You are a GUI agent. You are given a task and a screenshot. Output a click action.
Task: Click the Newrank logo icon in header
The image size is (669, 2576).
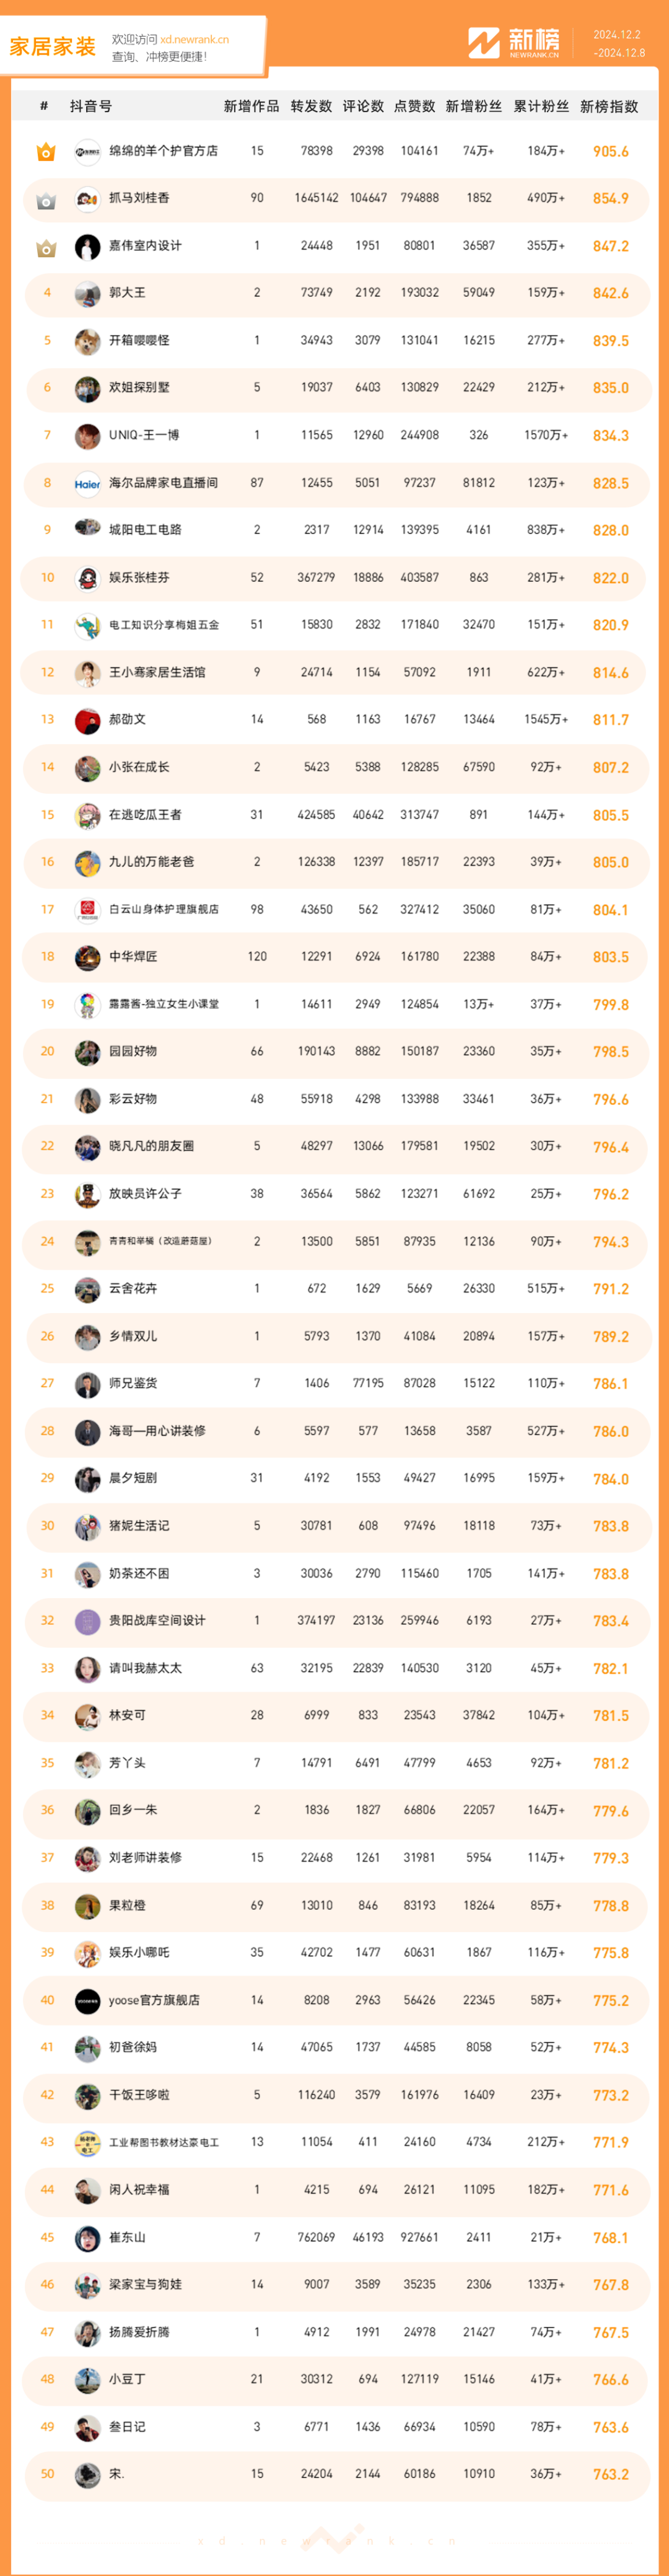point(484,43)
